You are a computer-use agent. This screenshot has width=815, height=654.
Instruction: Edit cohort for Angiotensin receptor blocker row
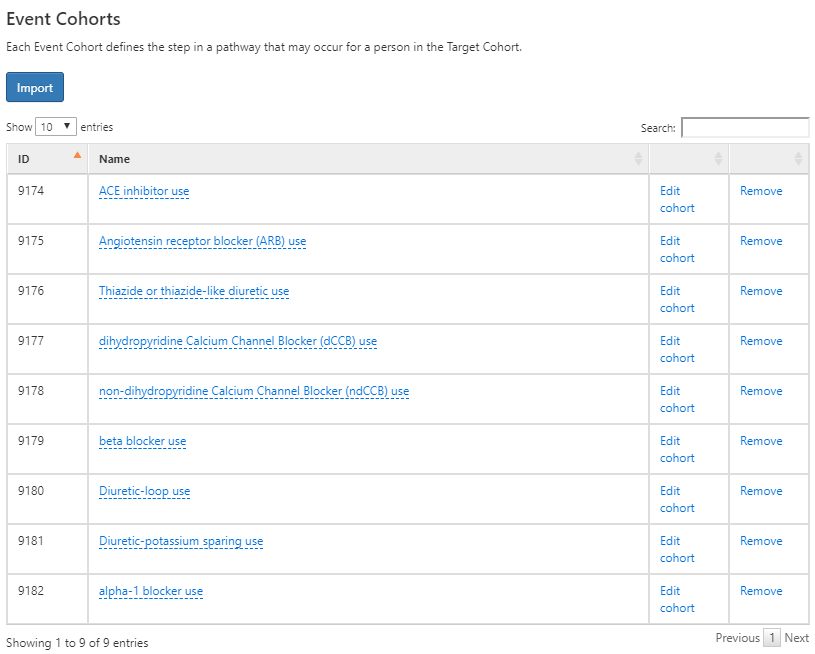[677, 250]
